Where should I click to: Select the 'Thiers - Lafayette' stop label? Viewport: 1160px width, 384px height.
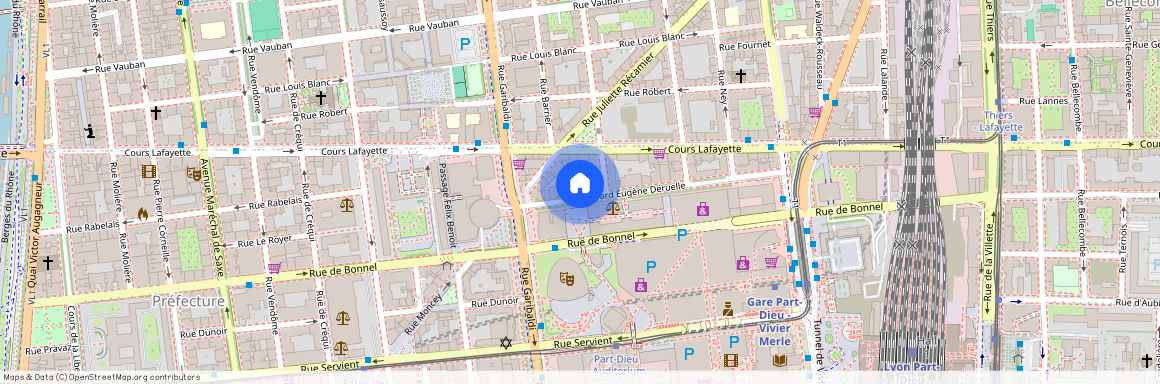pos(999,121)
